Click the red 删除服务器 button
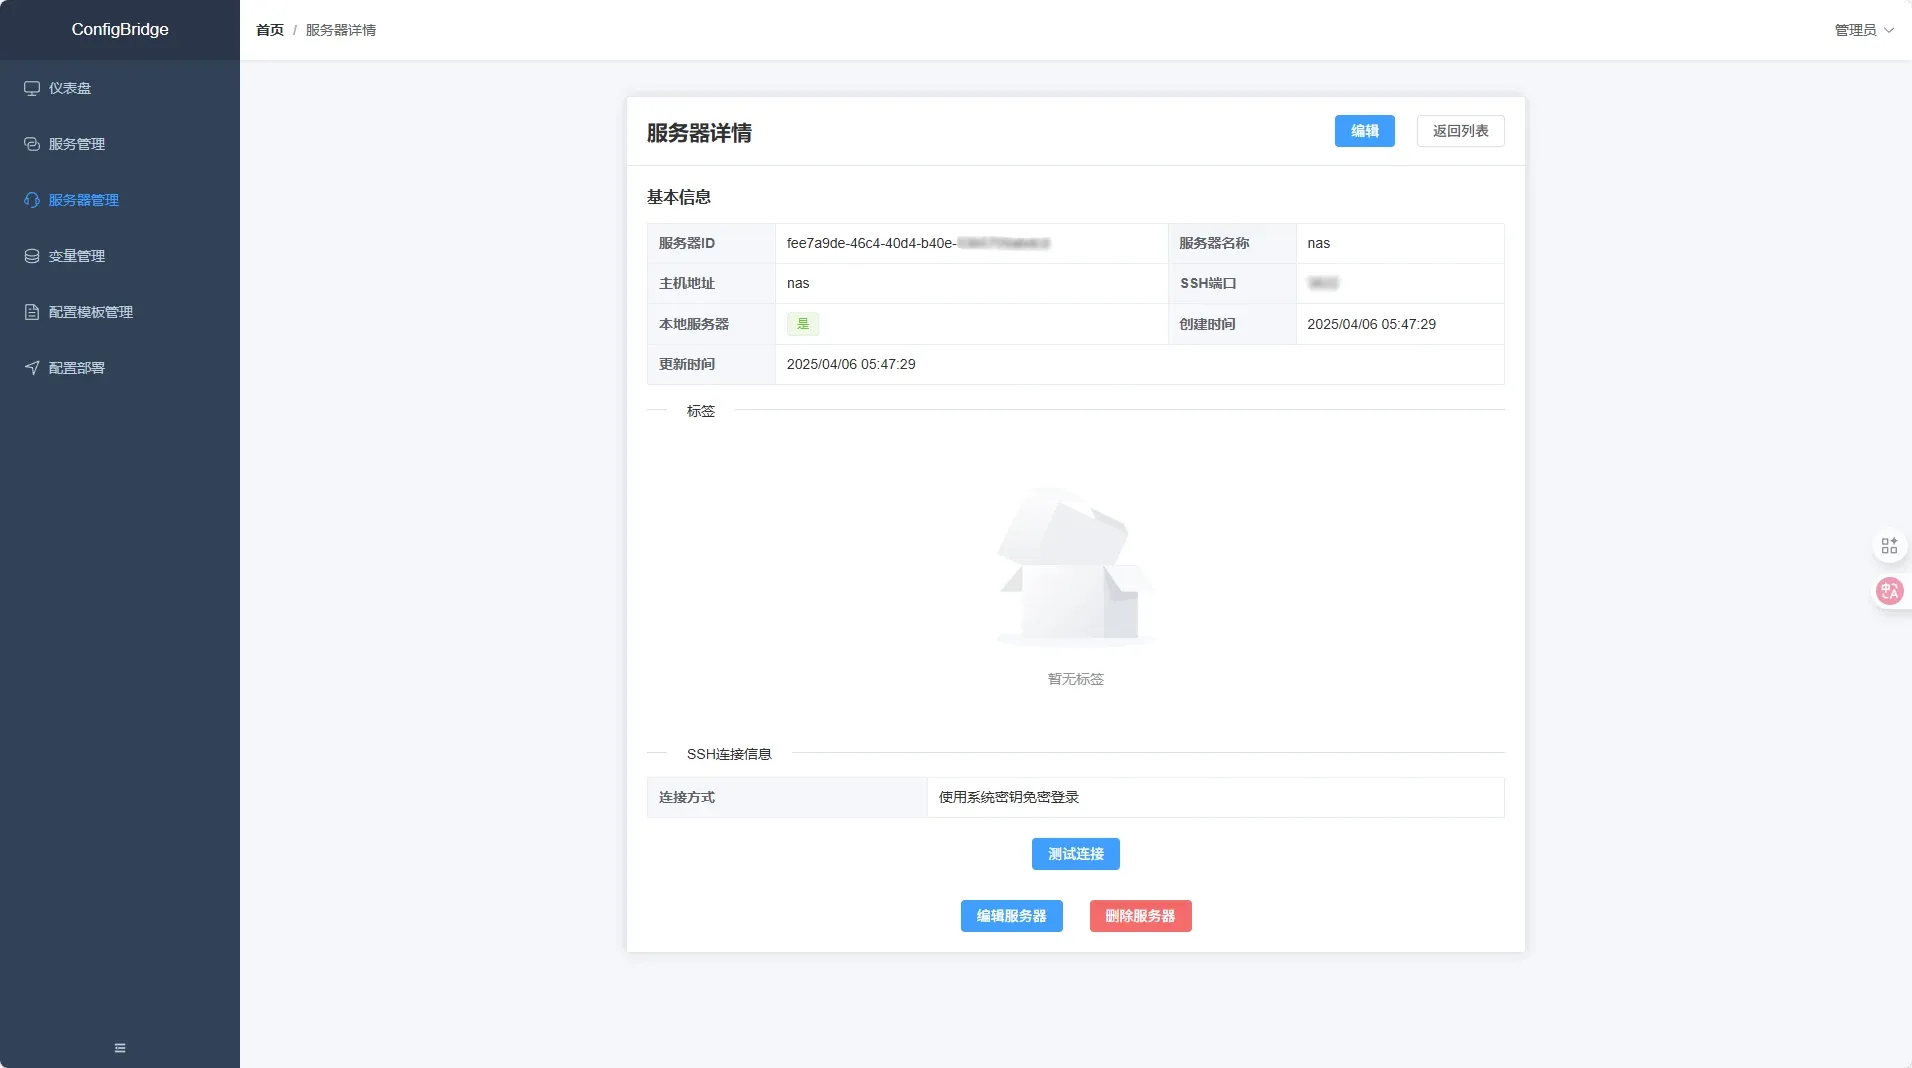 1139,915
